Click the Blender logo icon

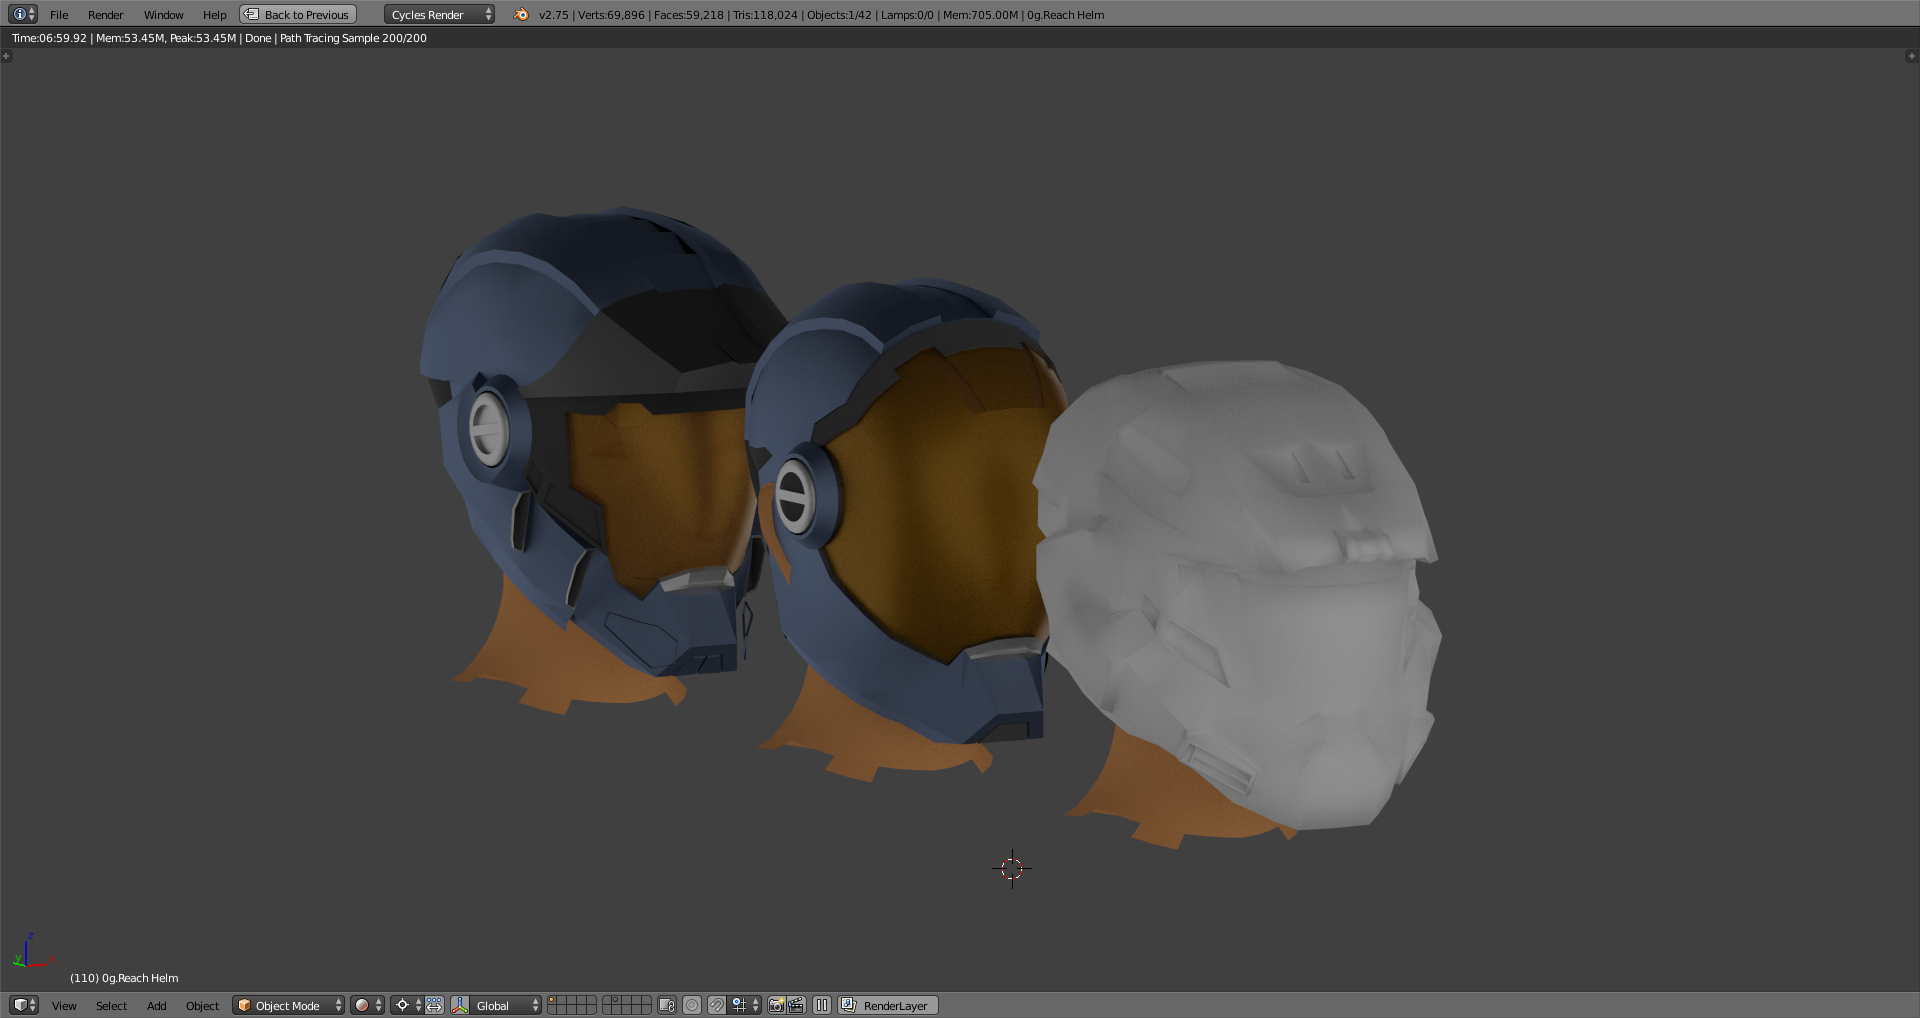pos(521,14)
